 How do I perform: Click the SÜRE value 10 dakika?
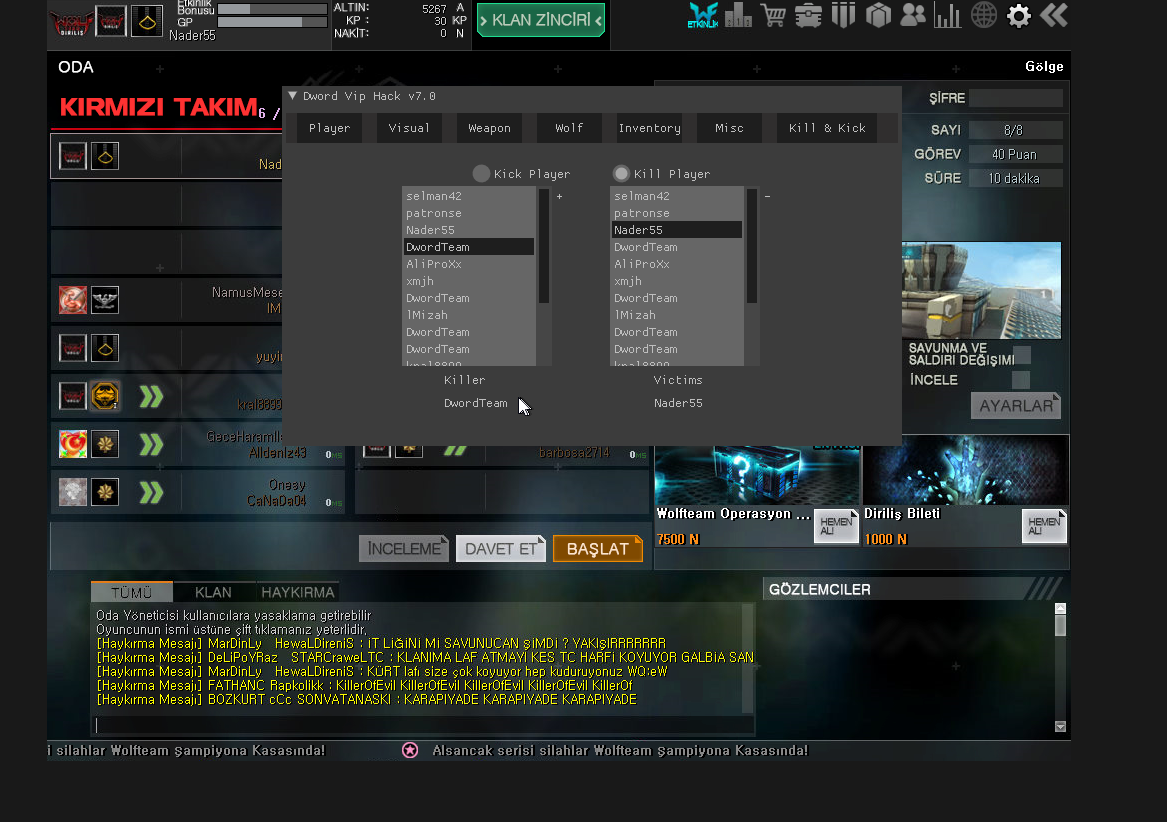(x=1016, y=179)
